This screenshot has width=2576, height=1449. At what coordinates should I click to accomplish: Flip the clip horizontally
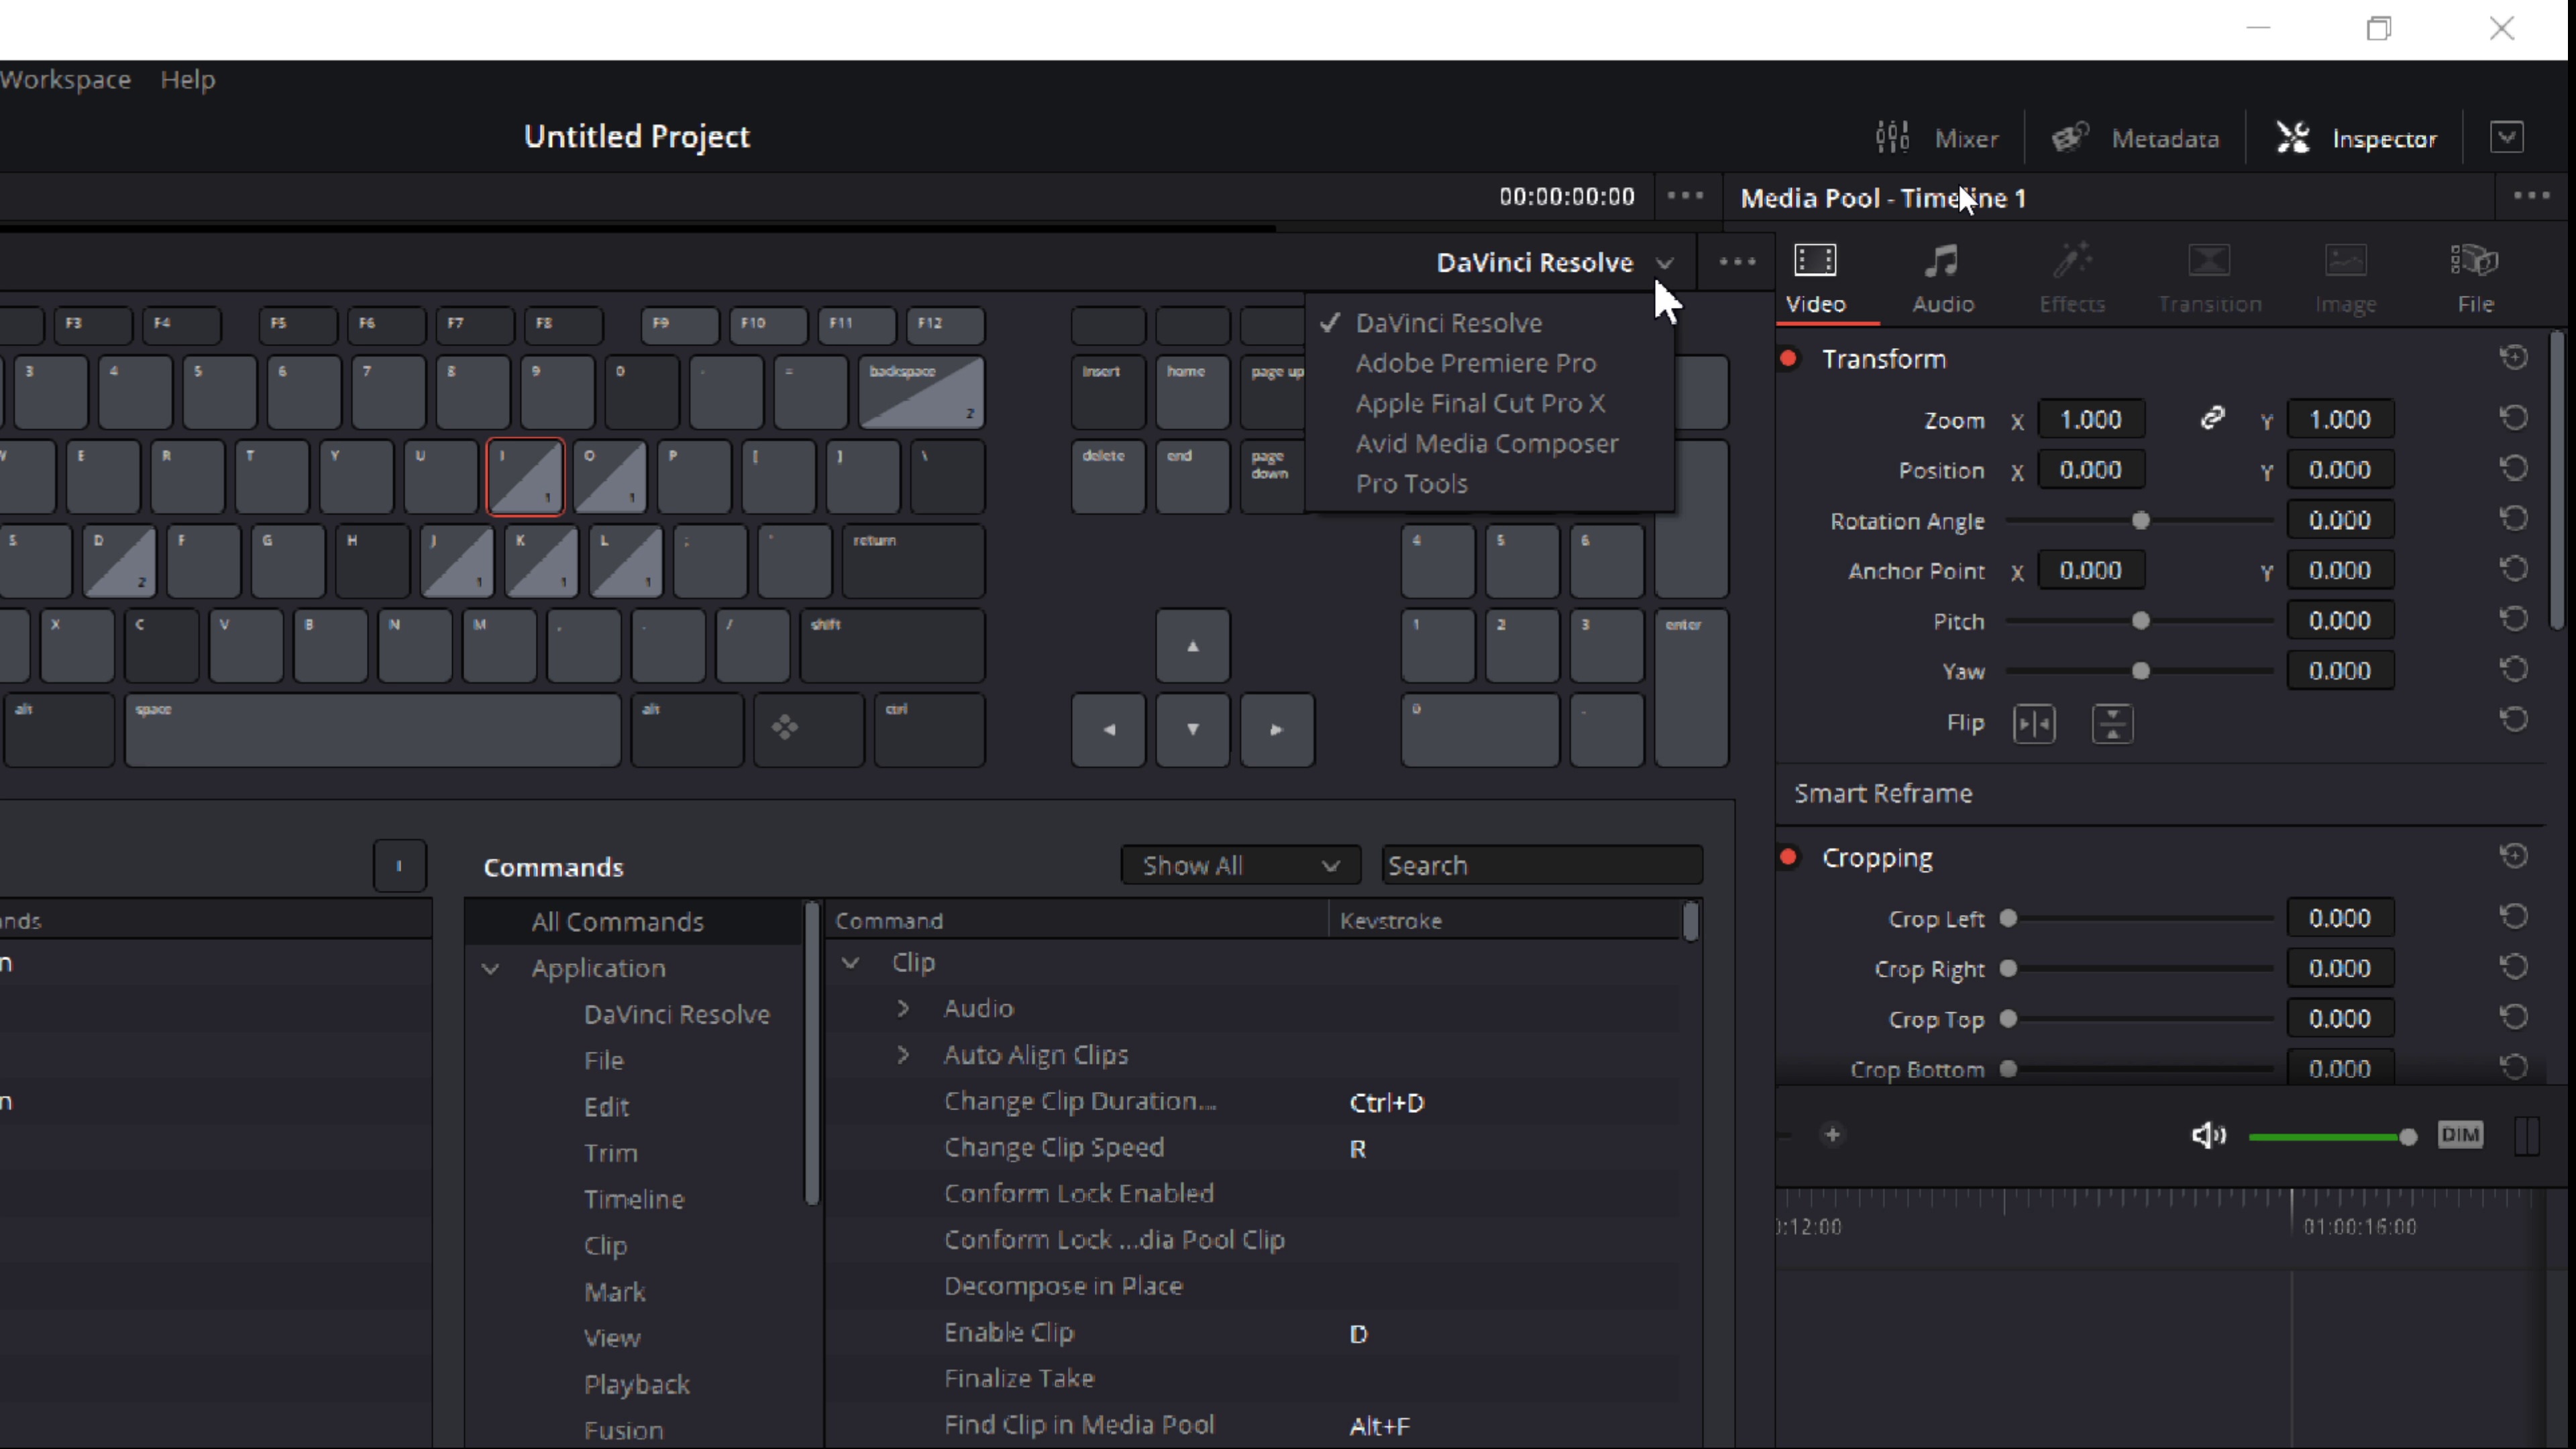pyautogui.click(x=2034, y=723)
